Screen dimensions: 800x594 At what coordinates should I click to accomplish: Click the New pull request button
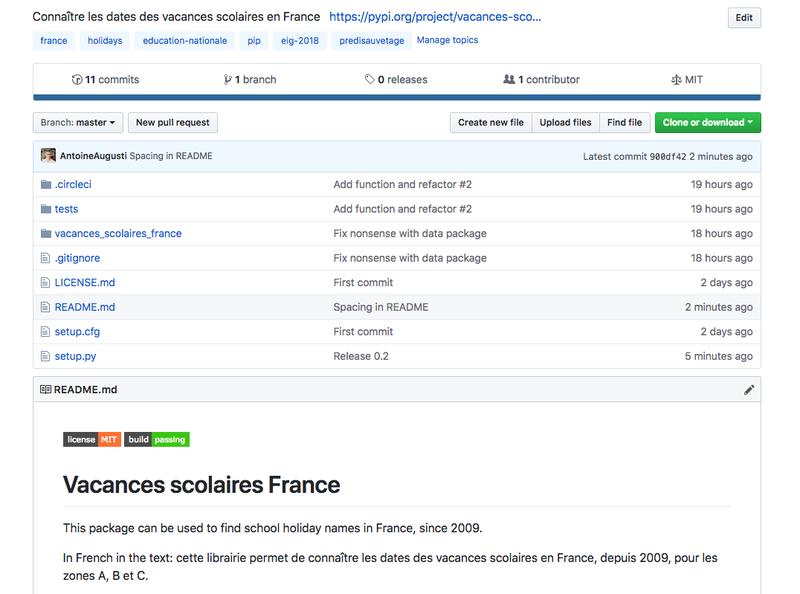tap(173, 123)
